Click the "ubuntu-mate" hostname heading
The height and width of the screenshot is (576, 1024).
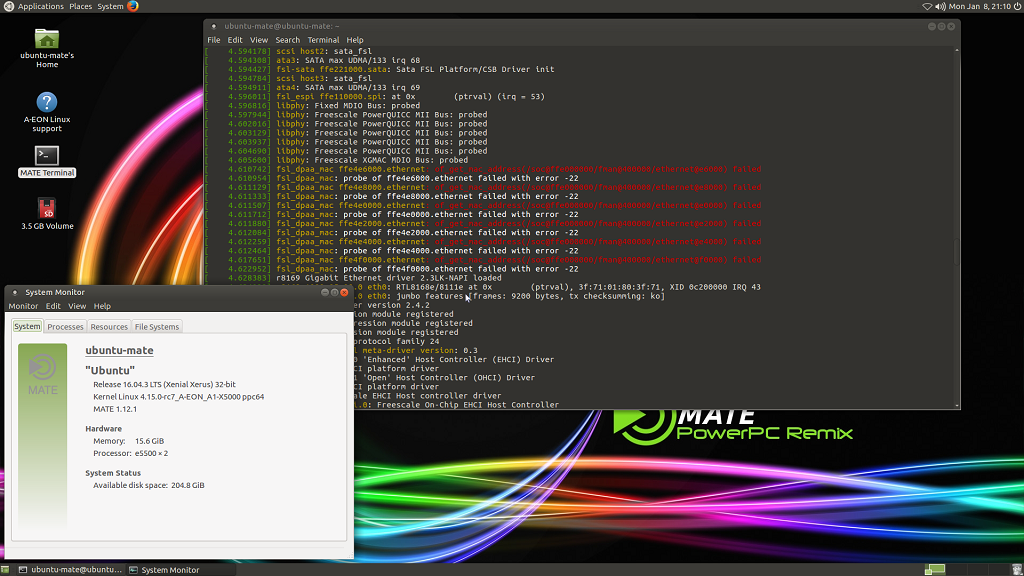click(x=120, y=351)
